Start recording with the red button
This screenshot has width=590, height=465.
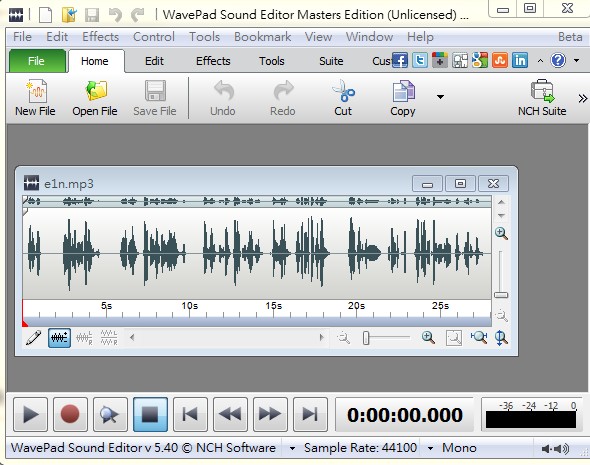point(70,414)
